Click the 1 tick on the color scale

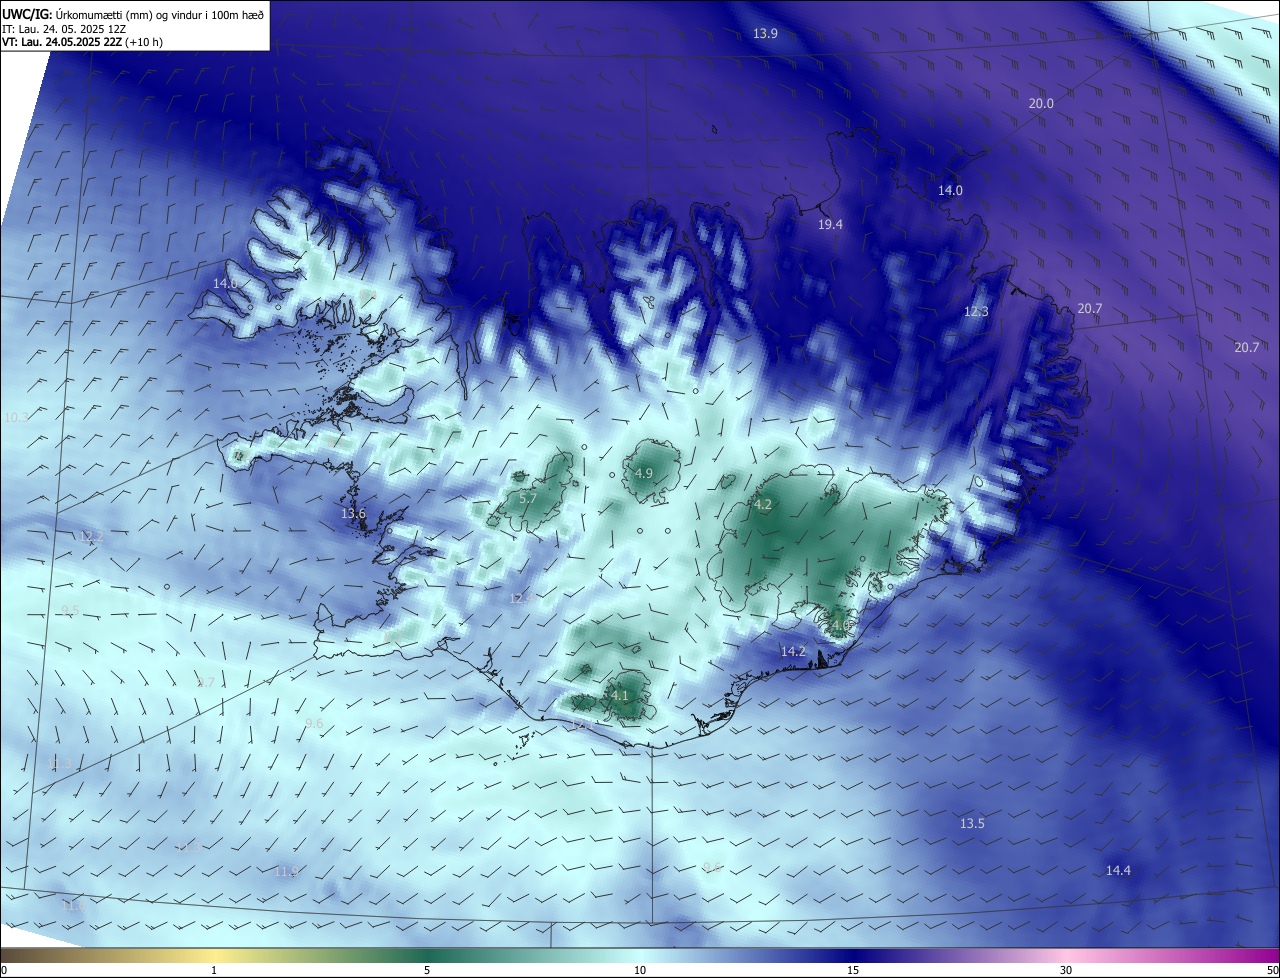click(214, 971)
